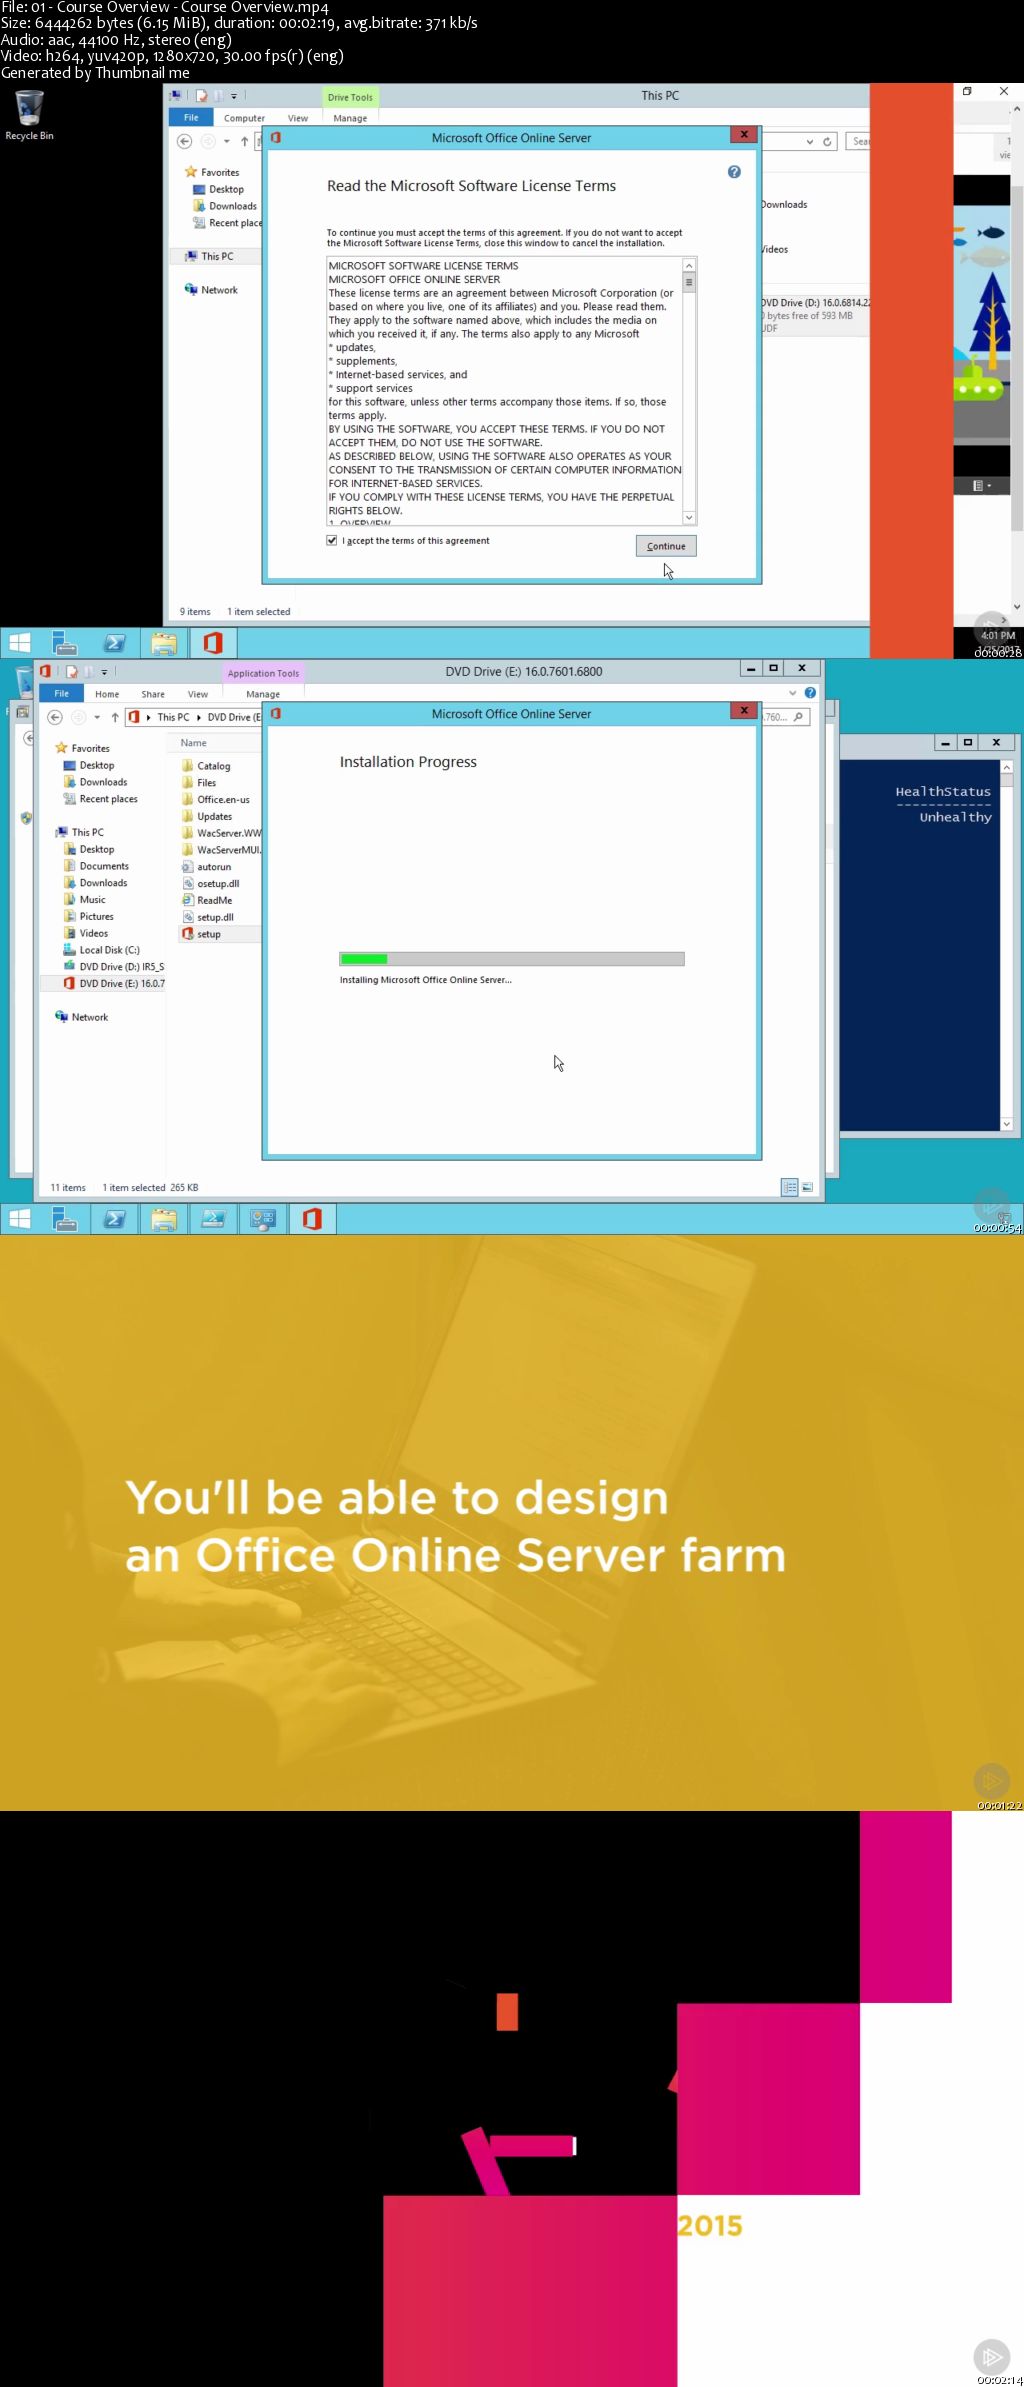Select DVD Drive (E:) 16.0.7 in sidebar
1024x2387 pixels.
(x=113, y=984)
